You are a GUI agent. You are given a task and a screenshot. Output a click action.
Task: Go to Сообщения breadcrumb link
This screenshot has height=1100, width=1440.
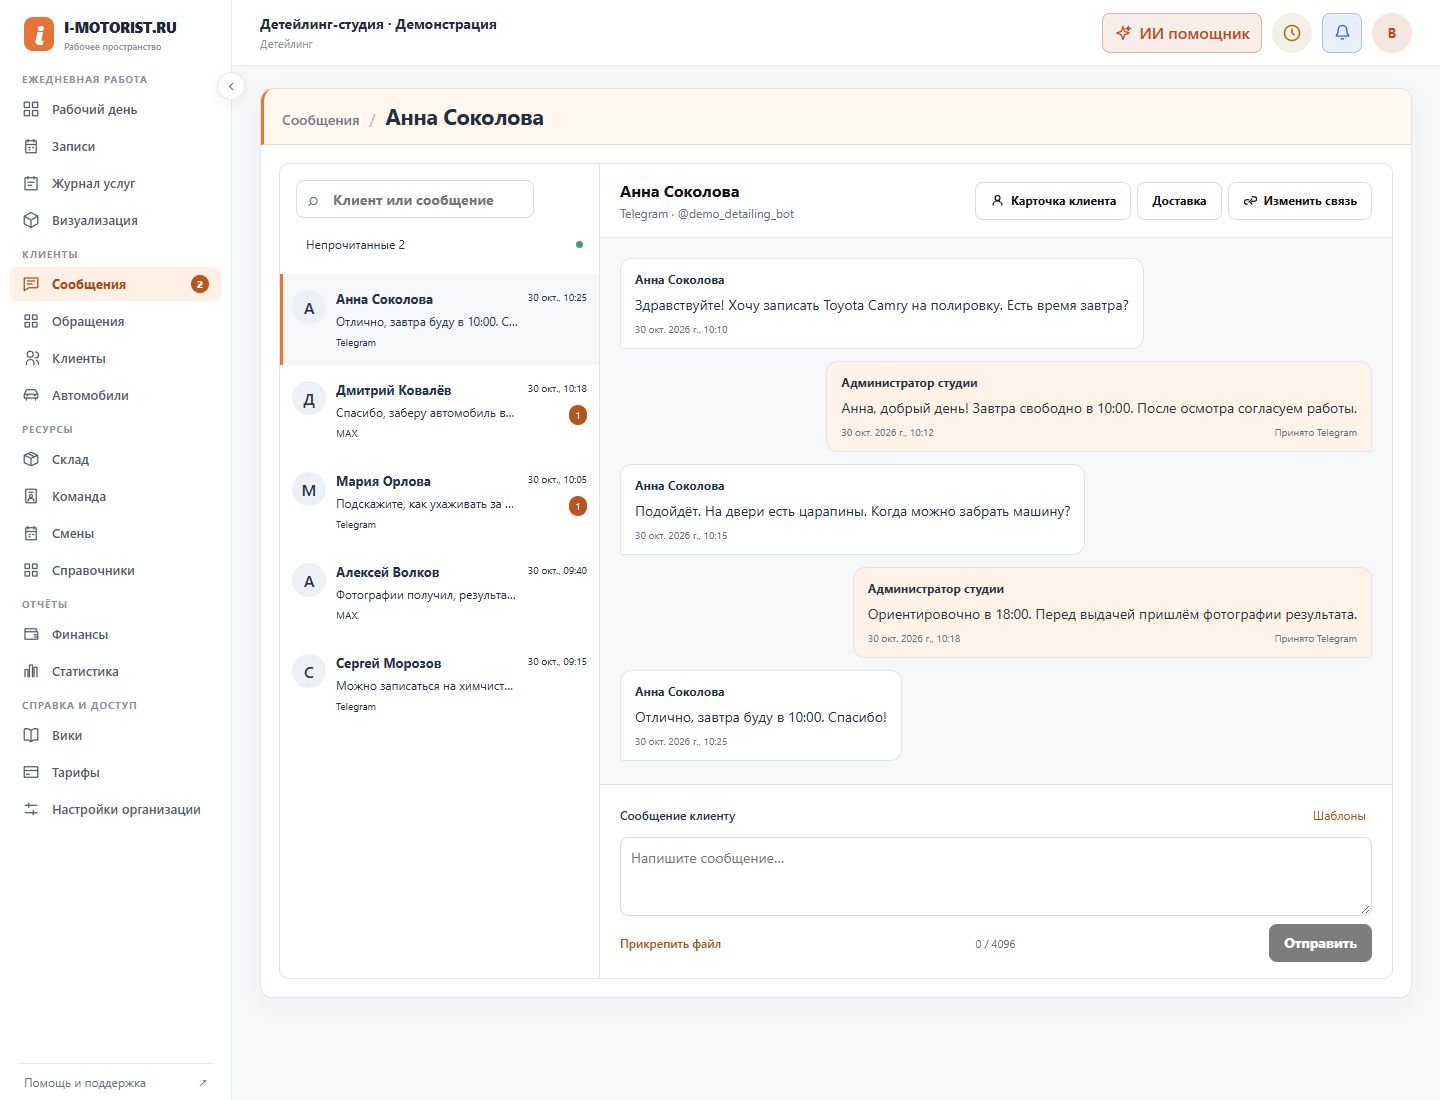pos(320,120)
